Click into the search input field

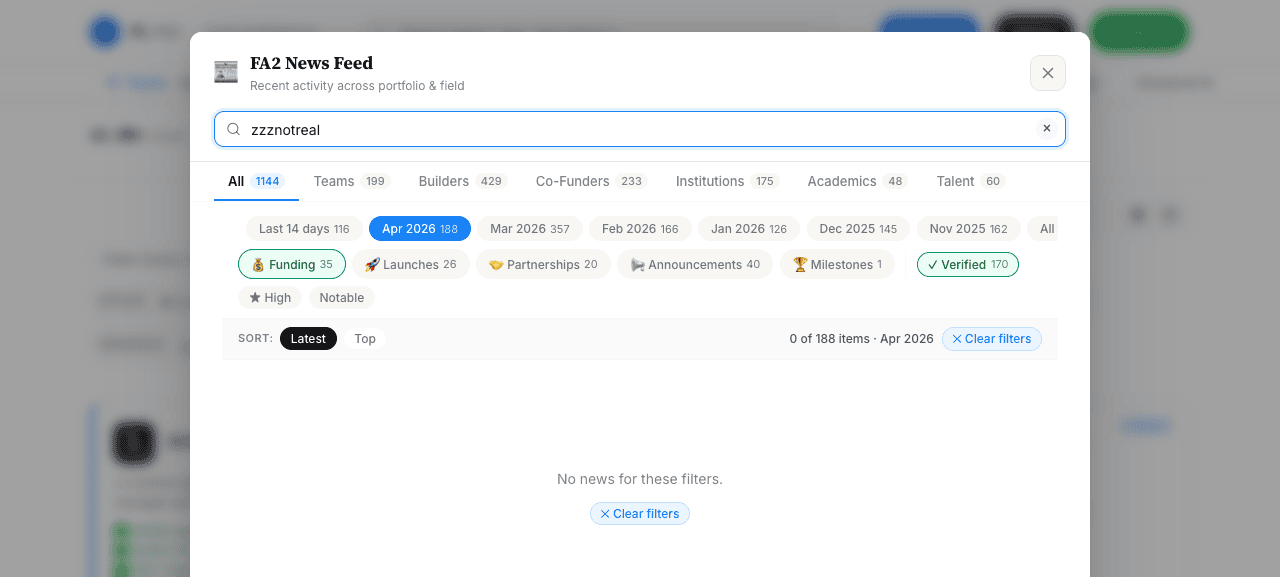[640, 129]
